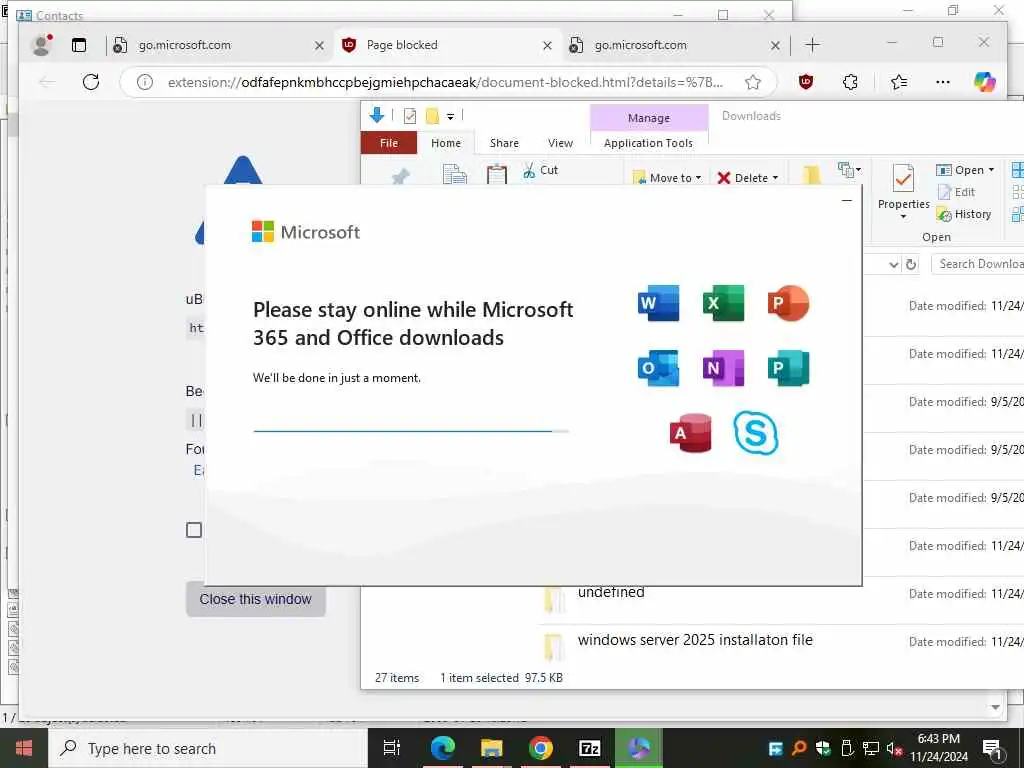Open Copilot icon in Edge toolbar
The height and width of the screenshot is (768, 1024).
coord(985,82)
